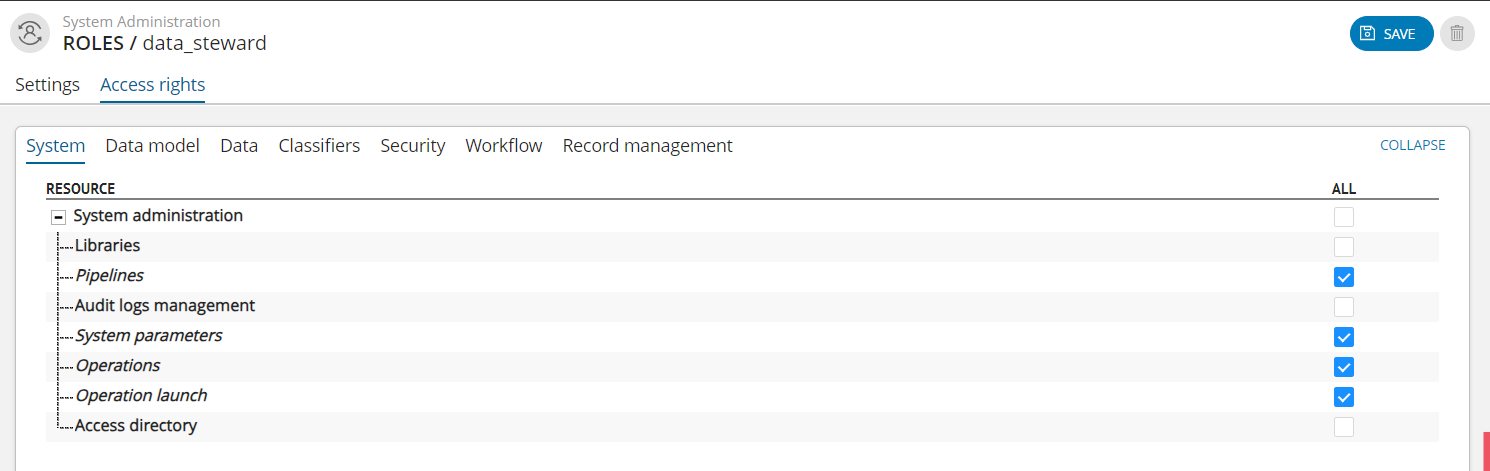
Task: Uncheck ALL rights for Pipelines
Action: [1344, 277]
